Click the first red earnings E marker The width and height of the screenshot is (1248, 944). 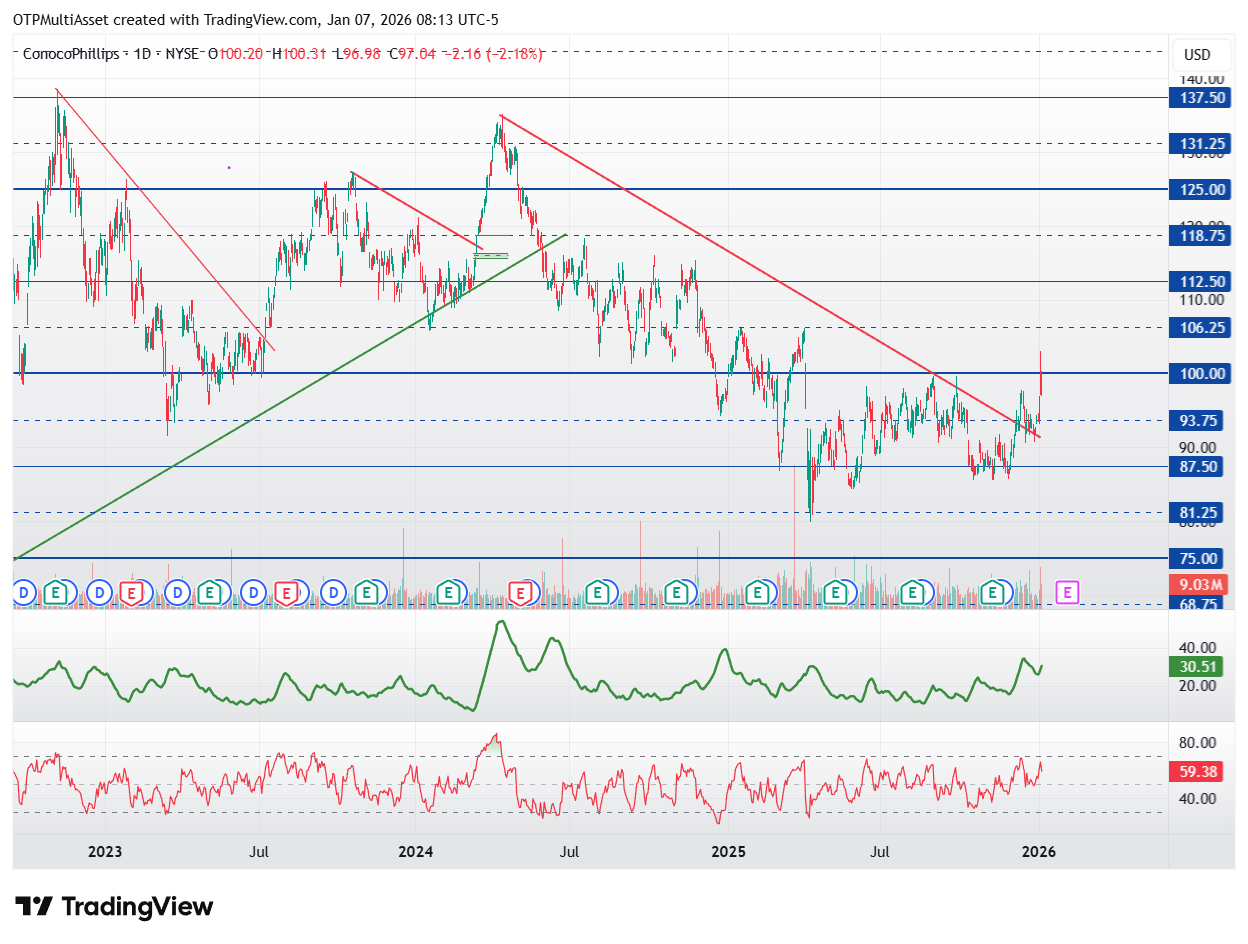click(131, 593)
